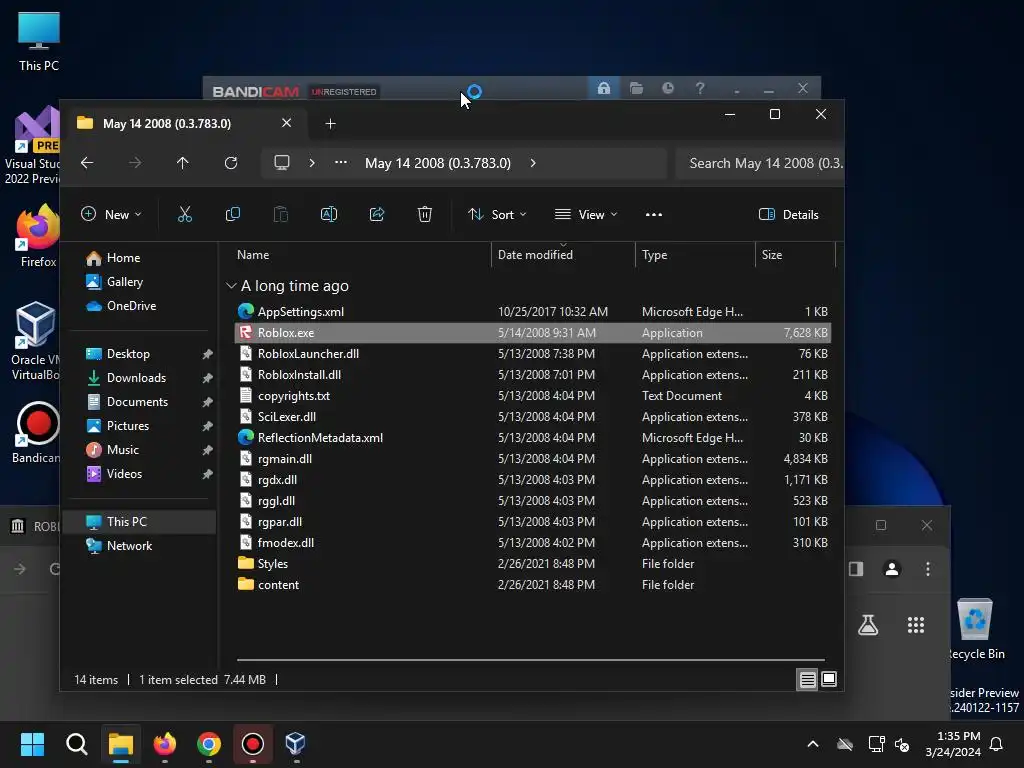Click the Copy icon in Explorer toolbar
Screen dimensions: 1024x768
pos(232,214)
